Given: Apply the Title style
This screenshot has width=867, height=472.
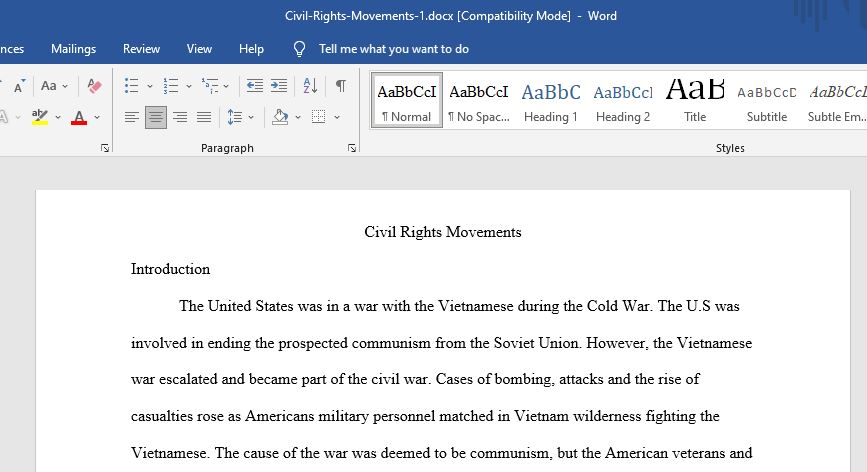Looking at the screenshot, I should click(x=694, y=101).
